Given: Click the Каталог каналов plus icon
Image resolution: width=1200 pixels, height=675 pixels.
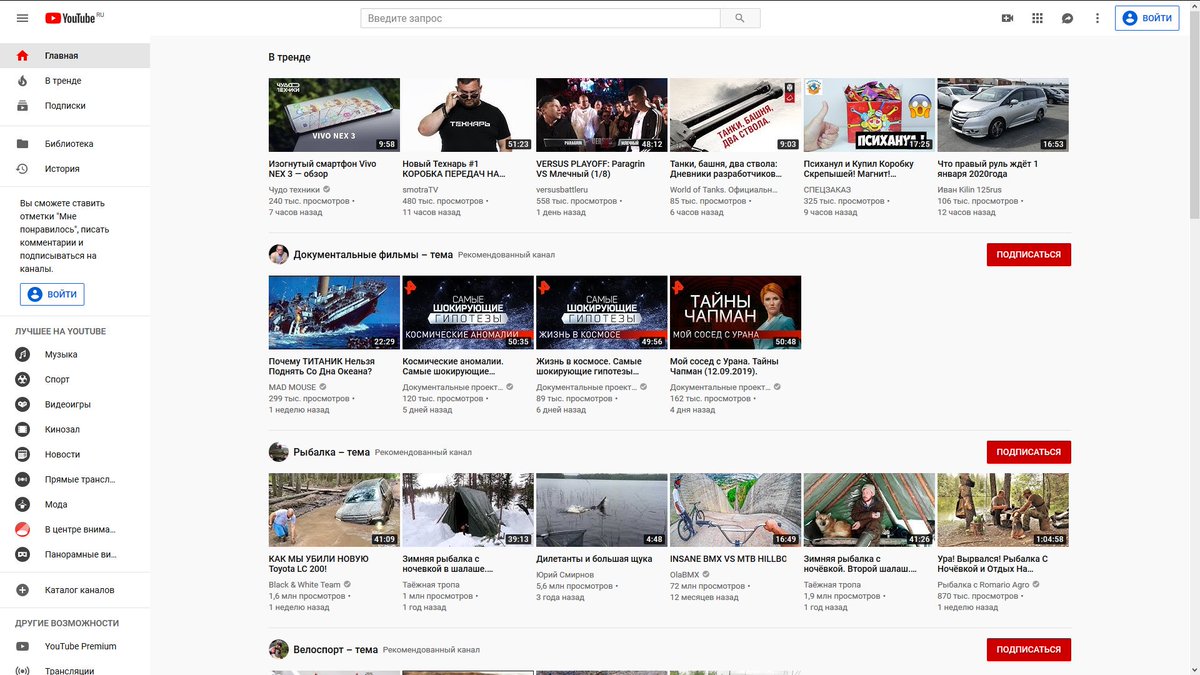Looking at the screenshot, I should pos(22,590).
